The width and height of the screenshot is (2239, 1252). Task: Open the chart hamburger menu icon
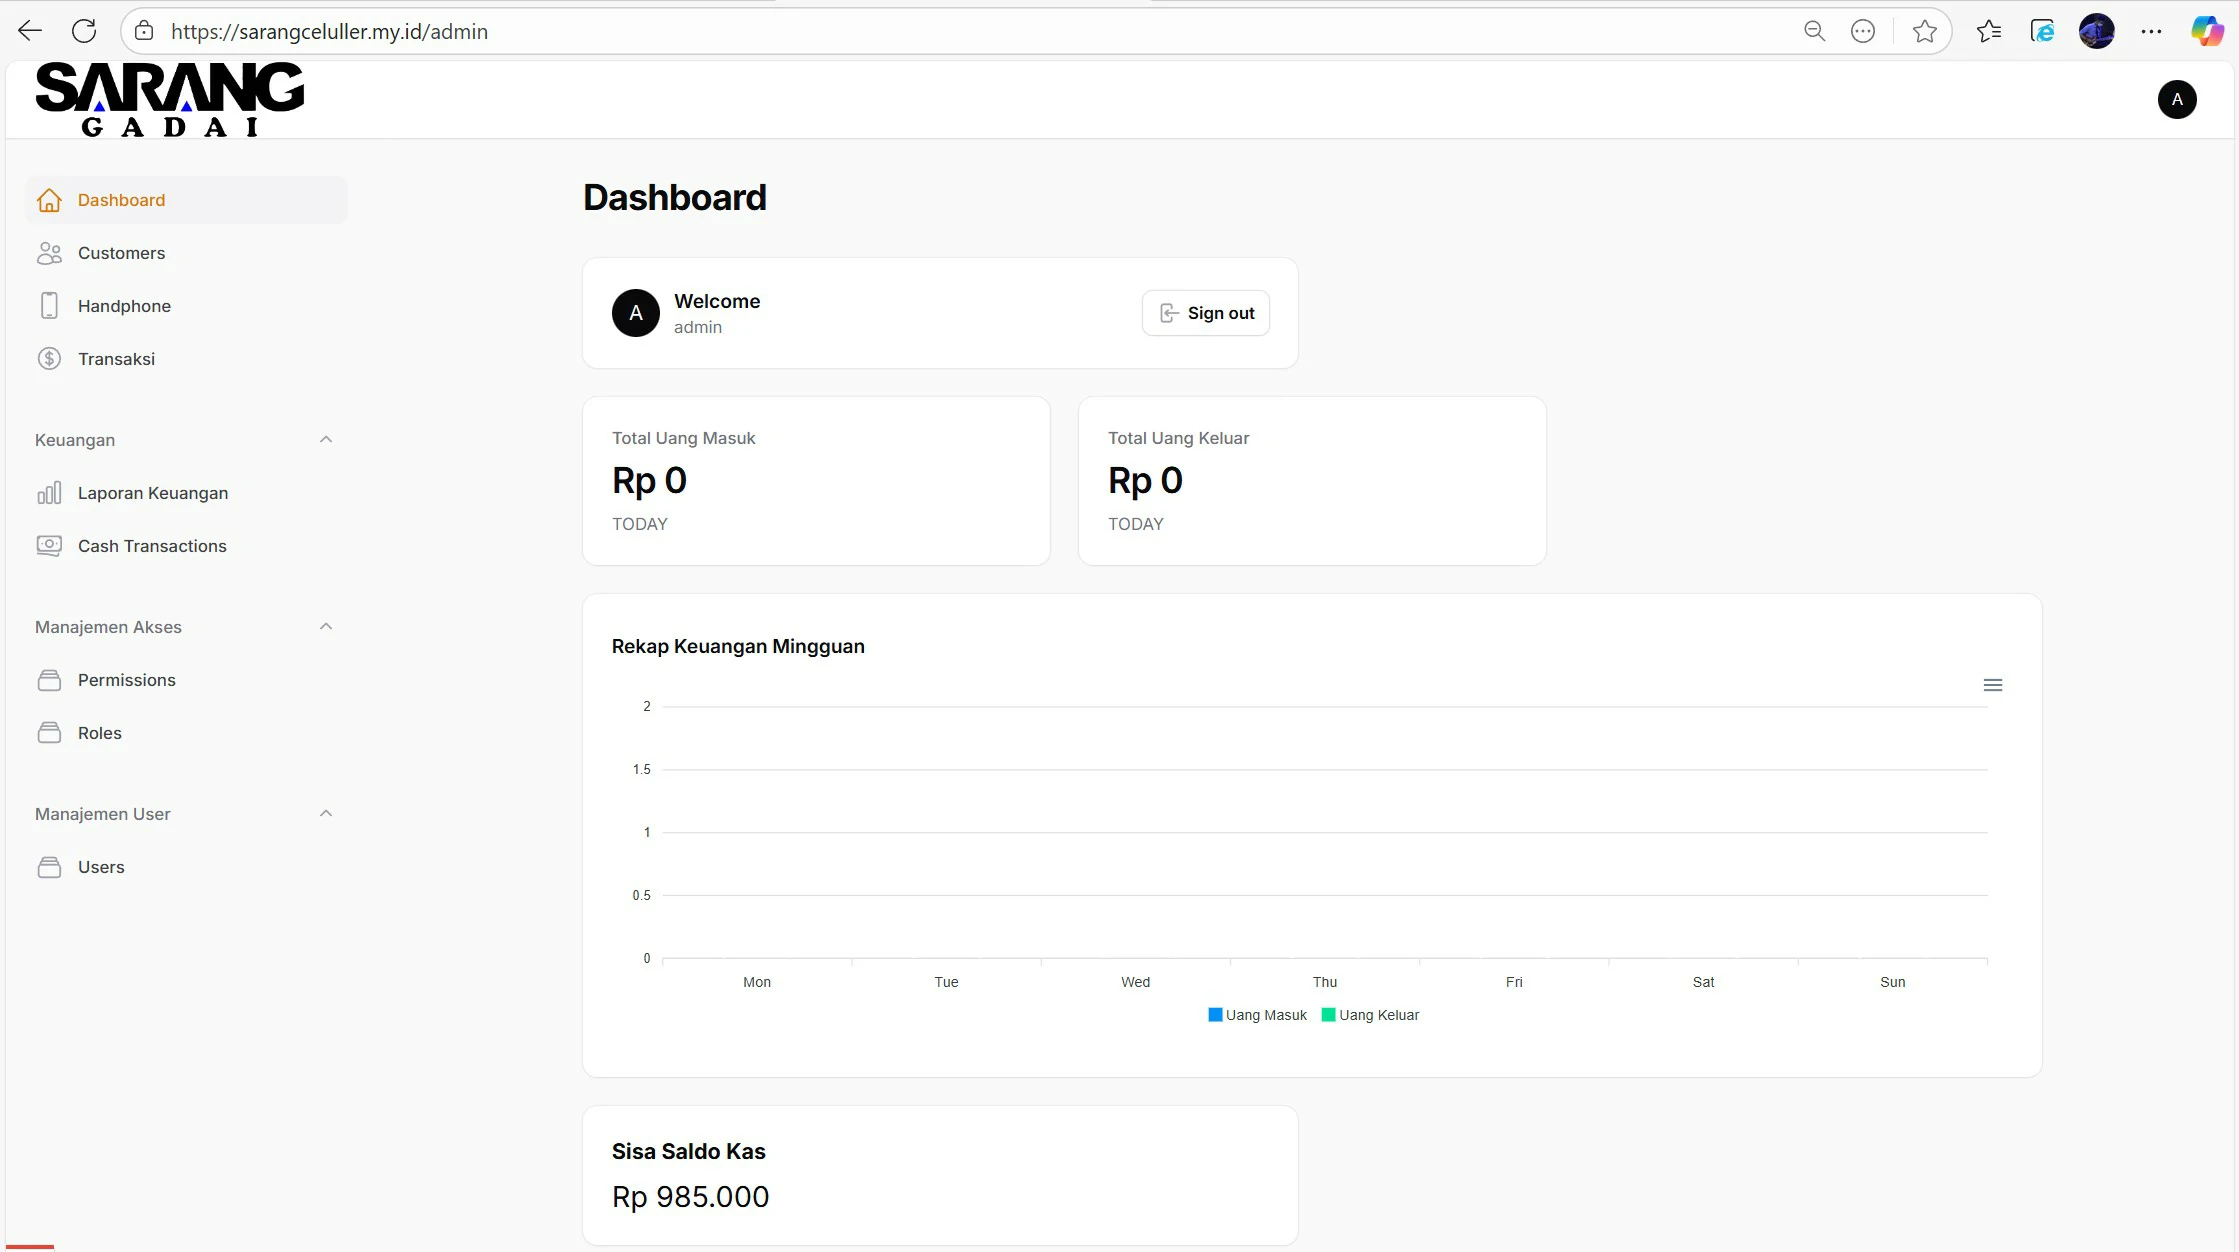pos(1992,685)
